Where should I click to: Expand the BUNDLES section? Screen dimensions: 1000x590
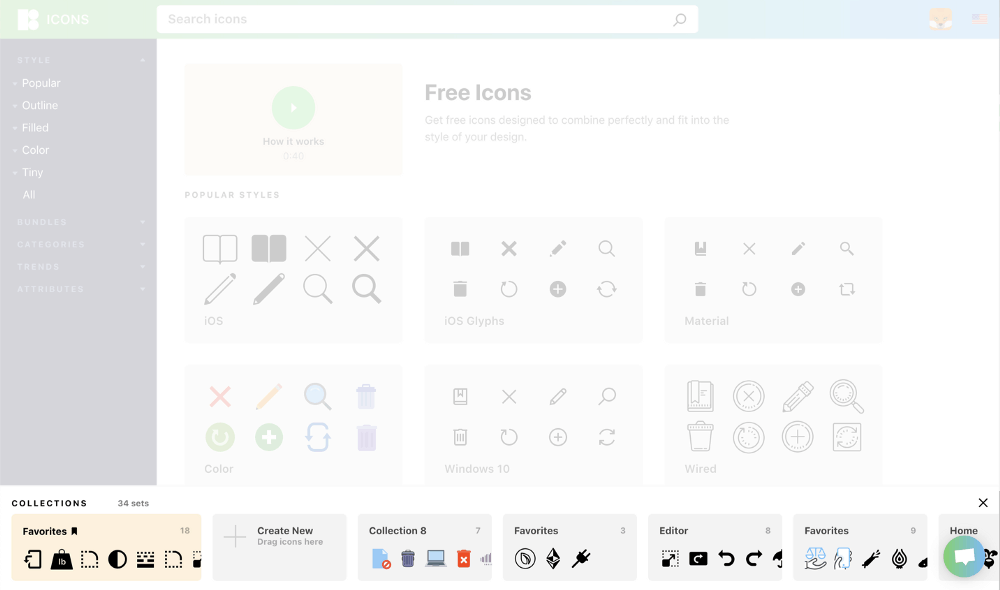143,222
